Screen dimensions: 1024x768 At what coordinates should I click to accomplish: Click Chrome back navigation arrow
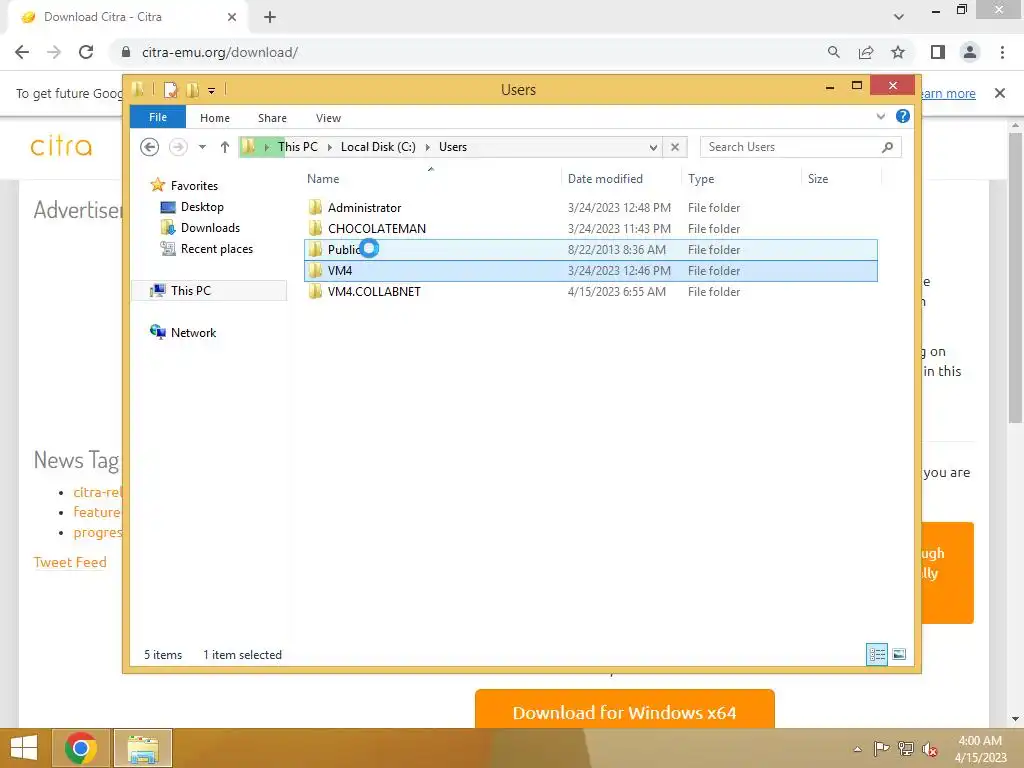point(22,52)
